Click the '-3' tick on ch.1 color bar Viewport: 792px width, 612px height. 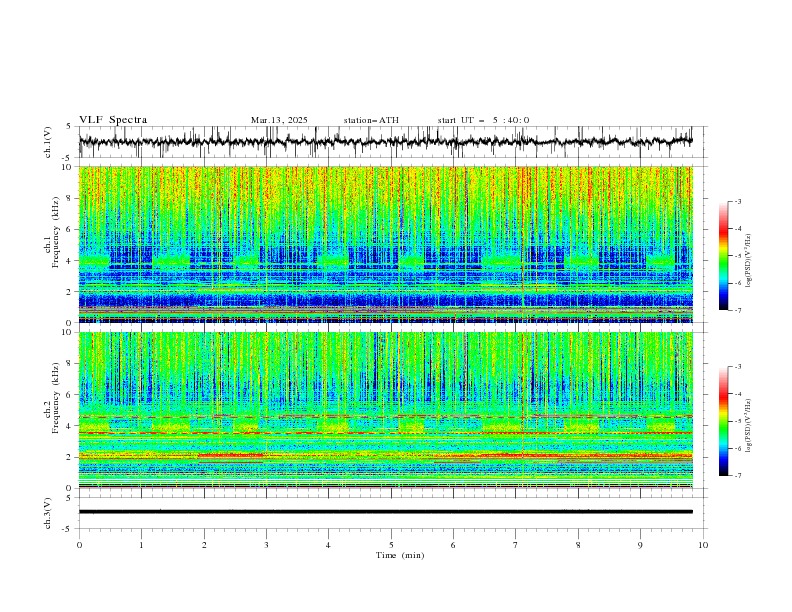point(737,201)
